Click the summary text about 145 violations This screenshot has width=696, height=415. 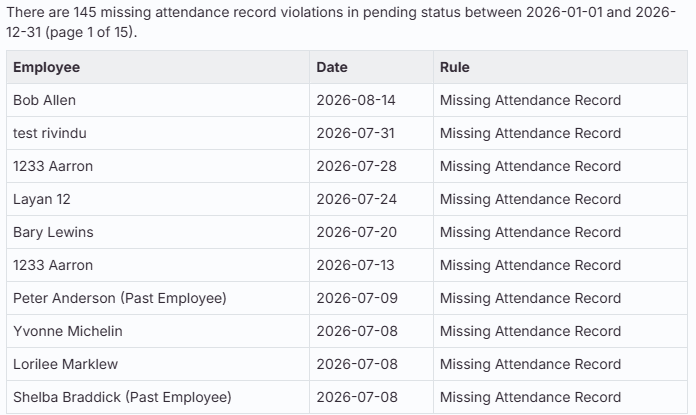pyautogui.click(x=341, y=22)
